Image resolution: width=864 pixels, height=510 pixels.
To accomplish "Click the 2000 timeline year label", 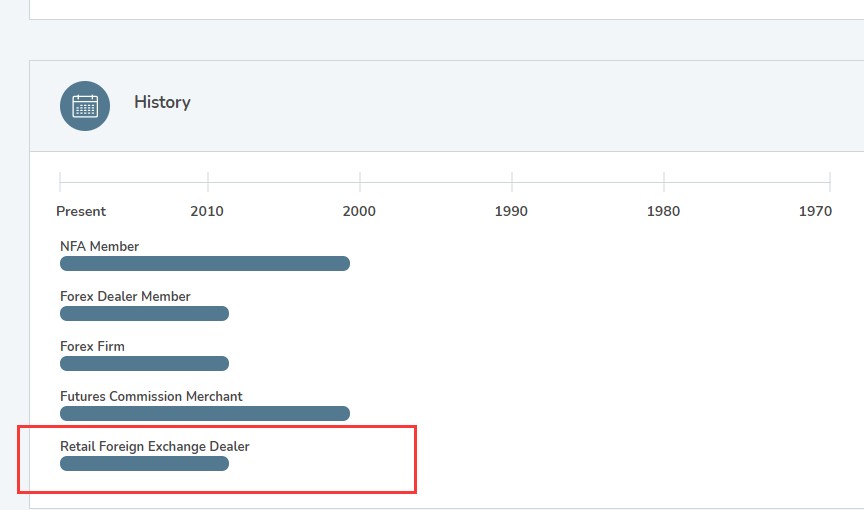I will pos(359,211).
